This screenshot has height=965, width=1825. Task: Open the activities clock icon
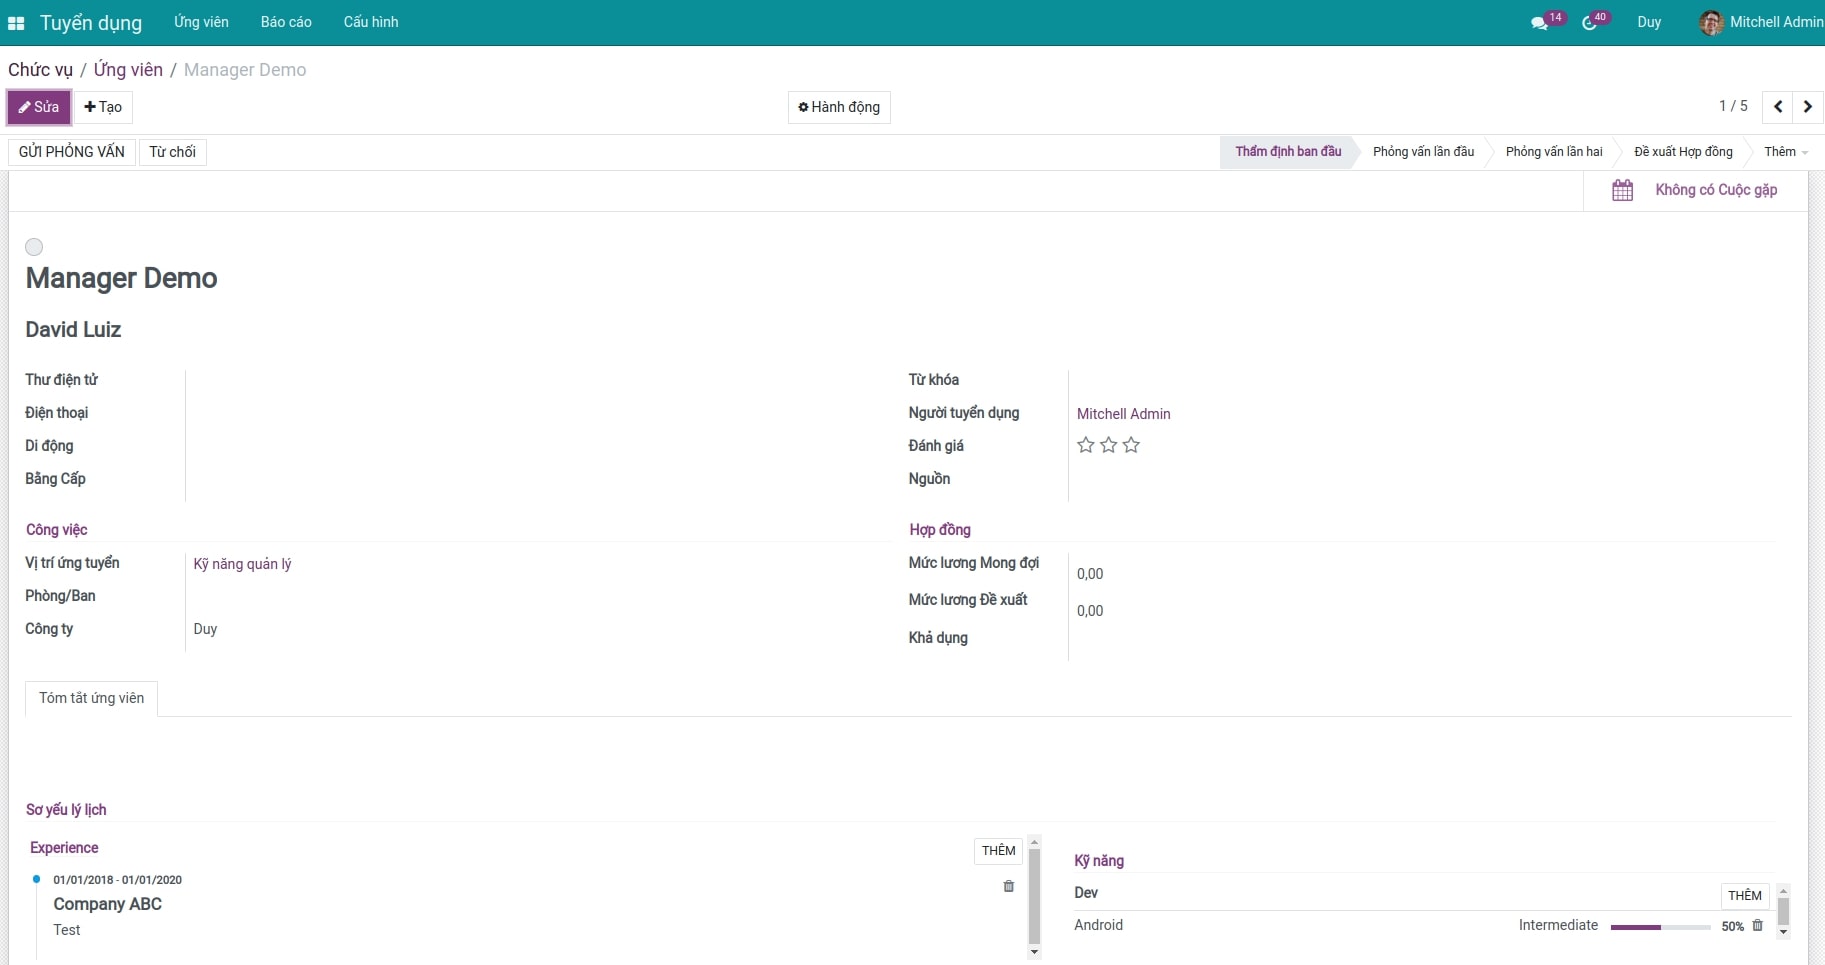click(x=1589, y=23)
